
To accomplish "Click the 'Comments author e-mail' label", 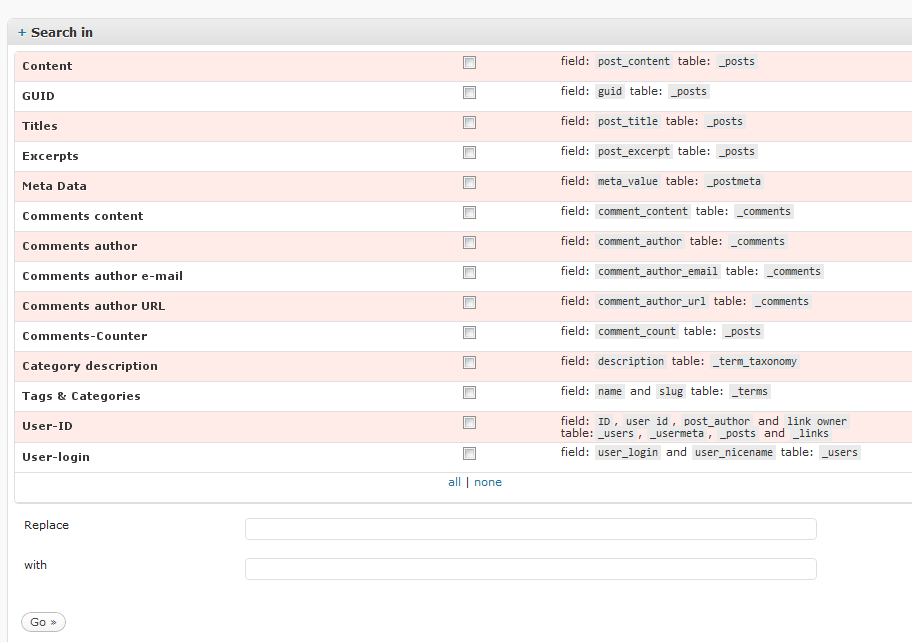I will click(102, 276).
